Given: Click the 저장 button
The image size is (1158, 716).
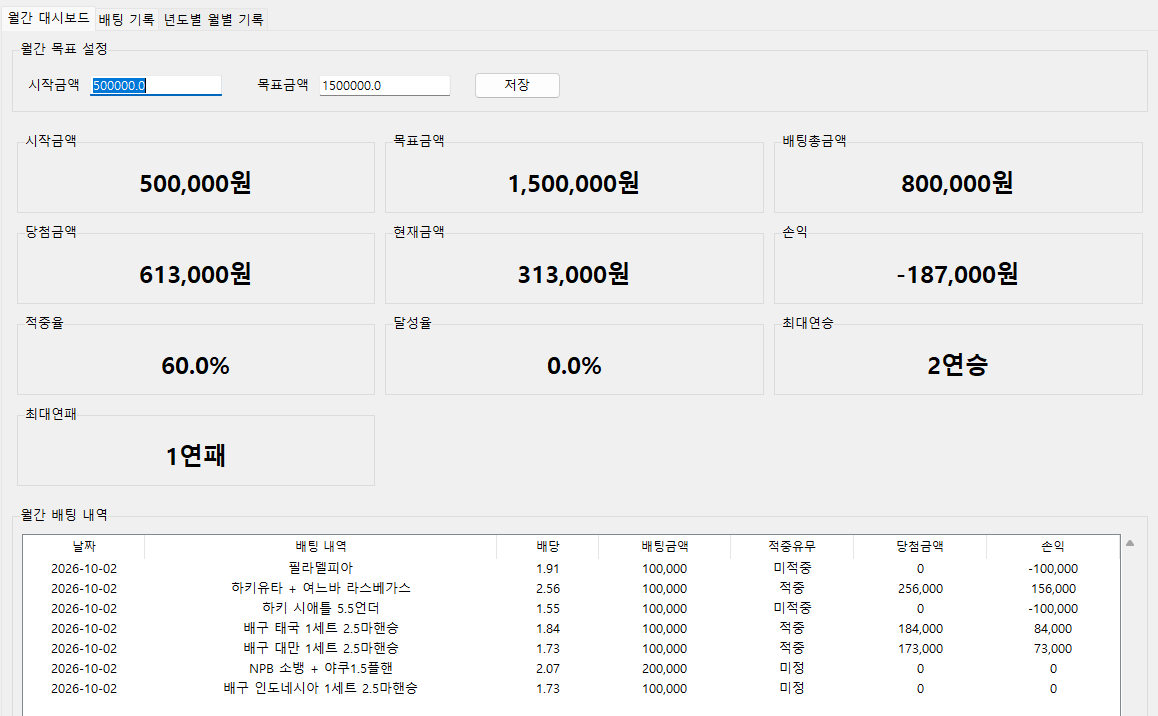Looking at the screenshot, I should tap(517, 85).
